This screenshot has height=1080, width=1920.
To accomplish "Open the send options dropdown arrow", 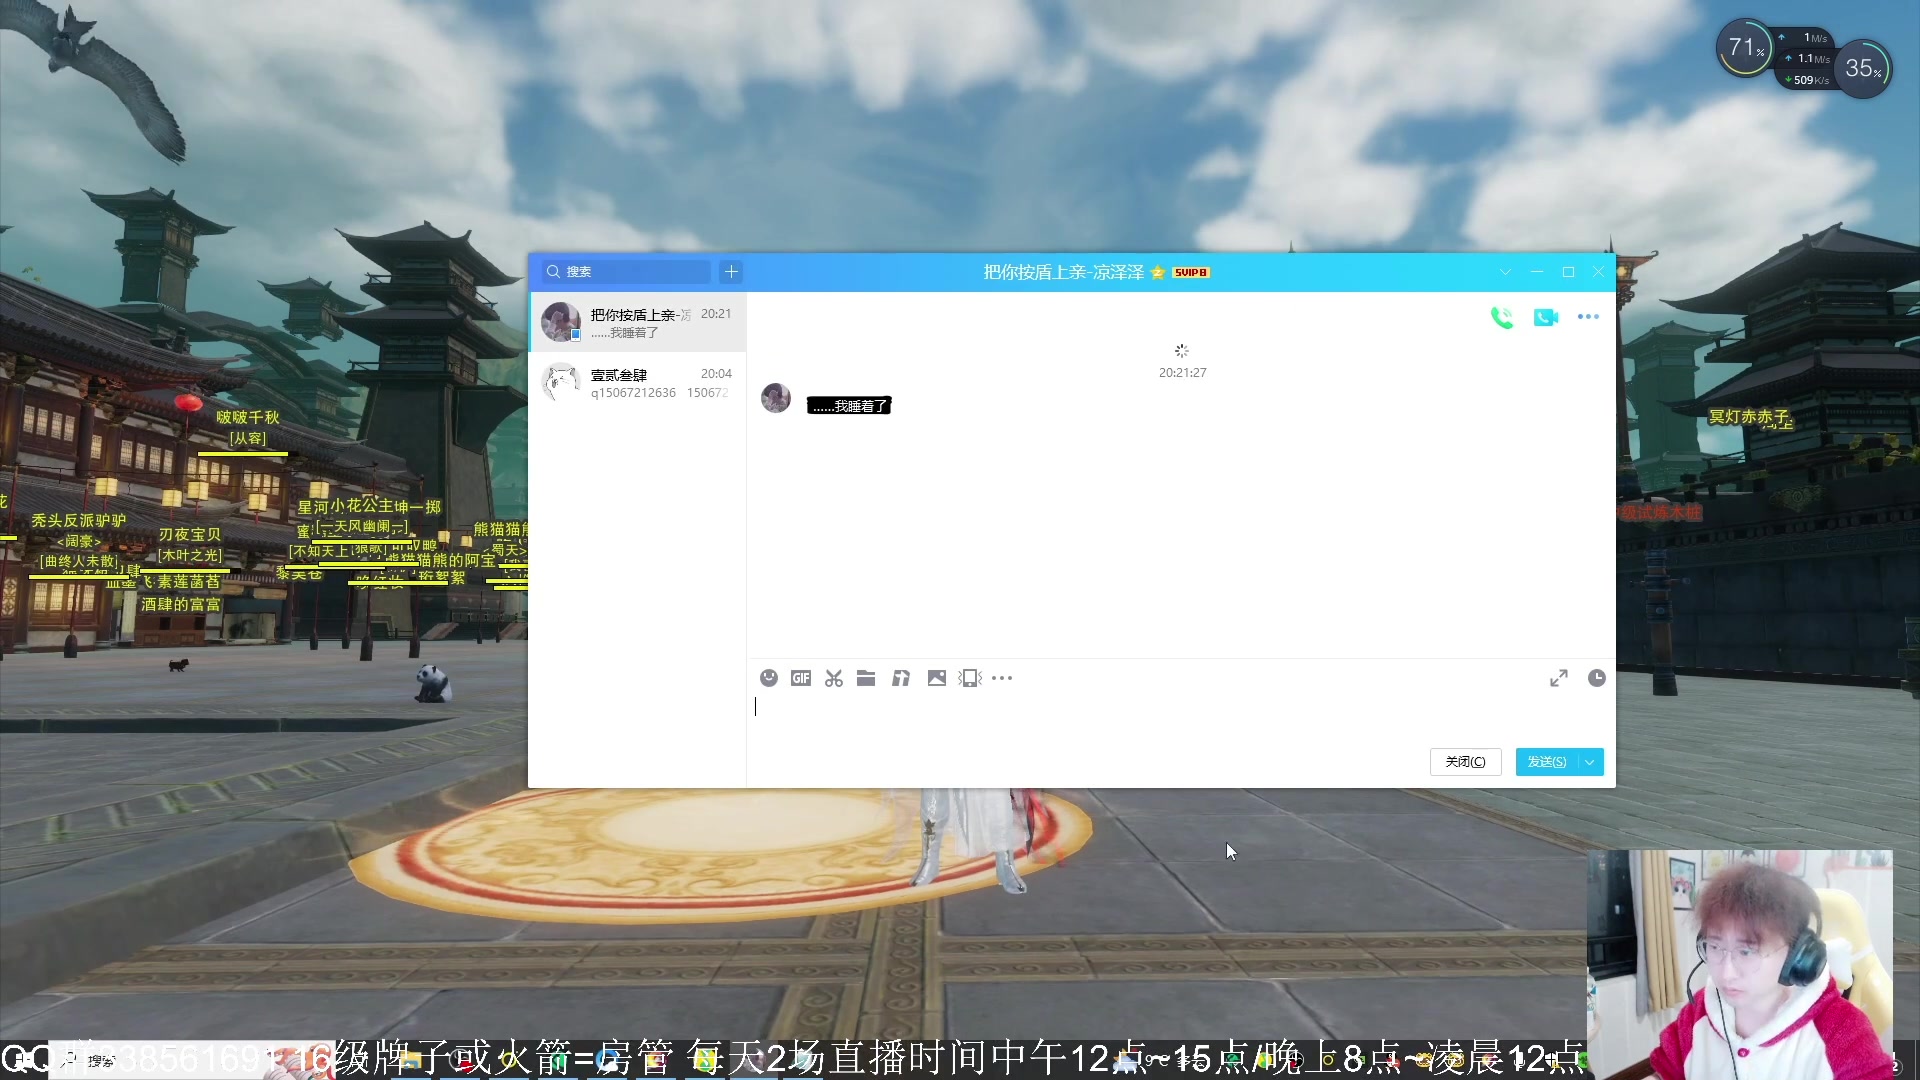I will point(1590,762).
